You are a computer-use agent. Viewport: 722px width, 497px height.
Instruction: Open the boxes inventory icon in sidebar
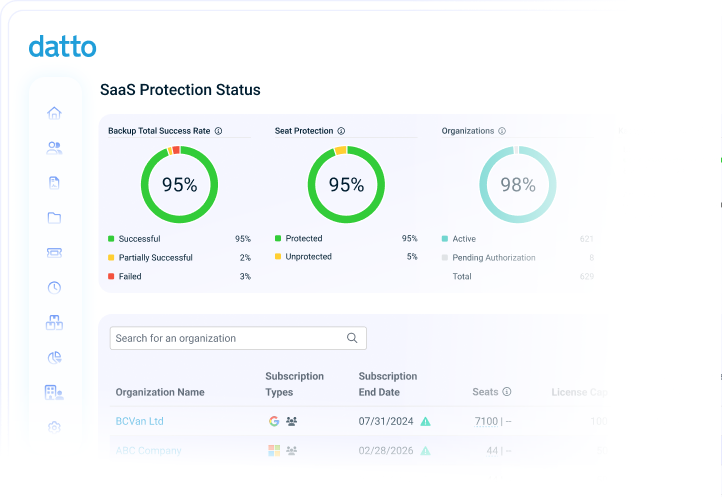[54, 322]
